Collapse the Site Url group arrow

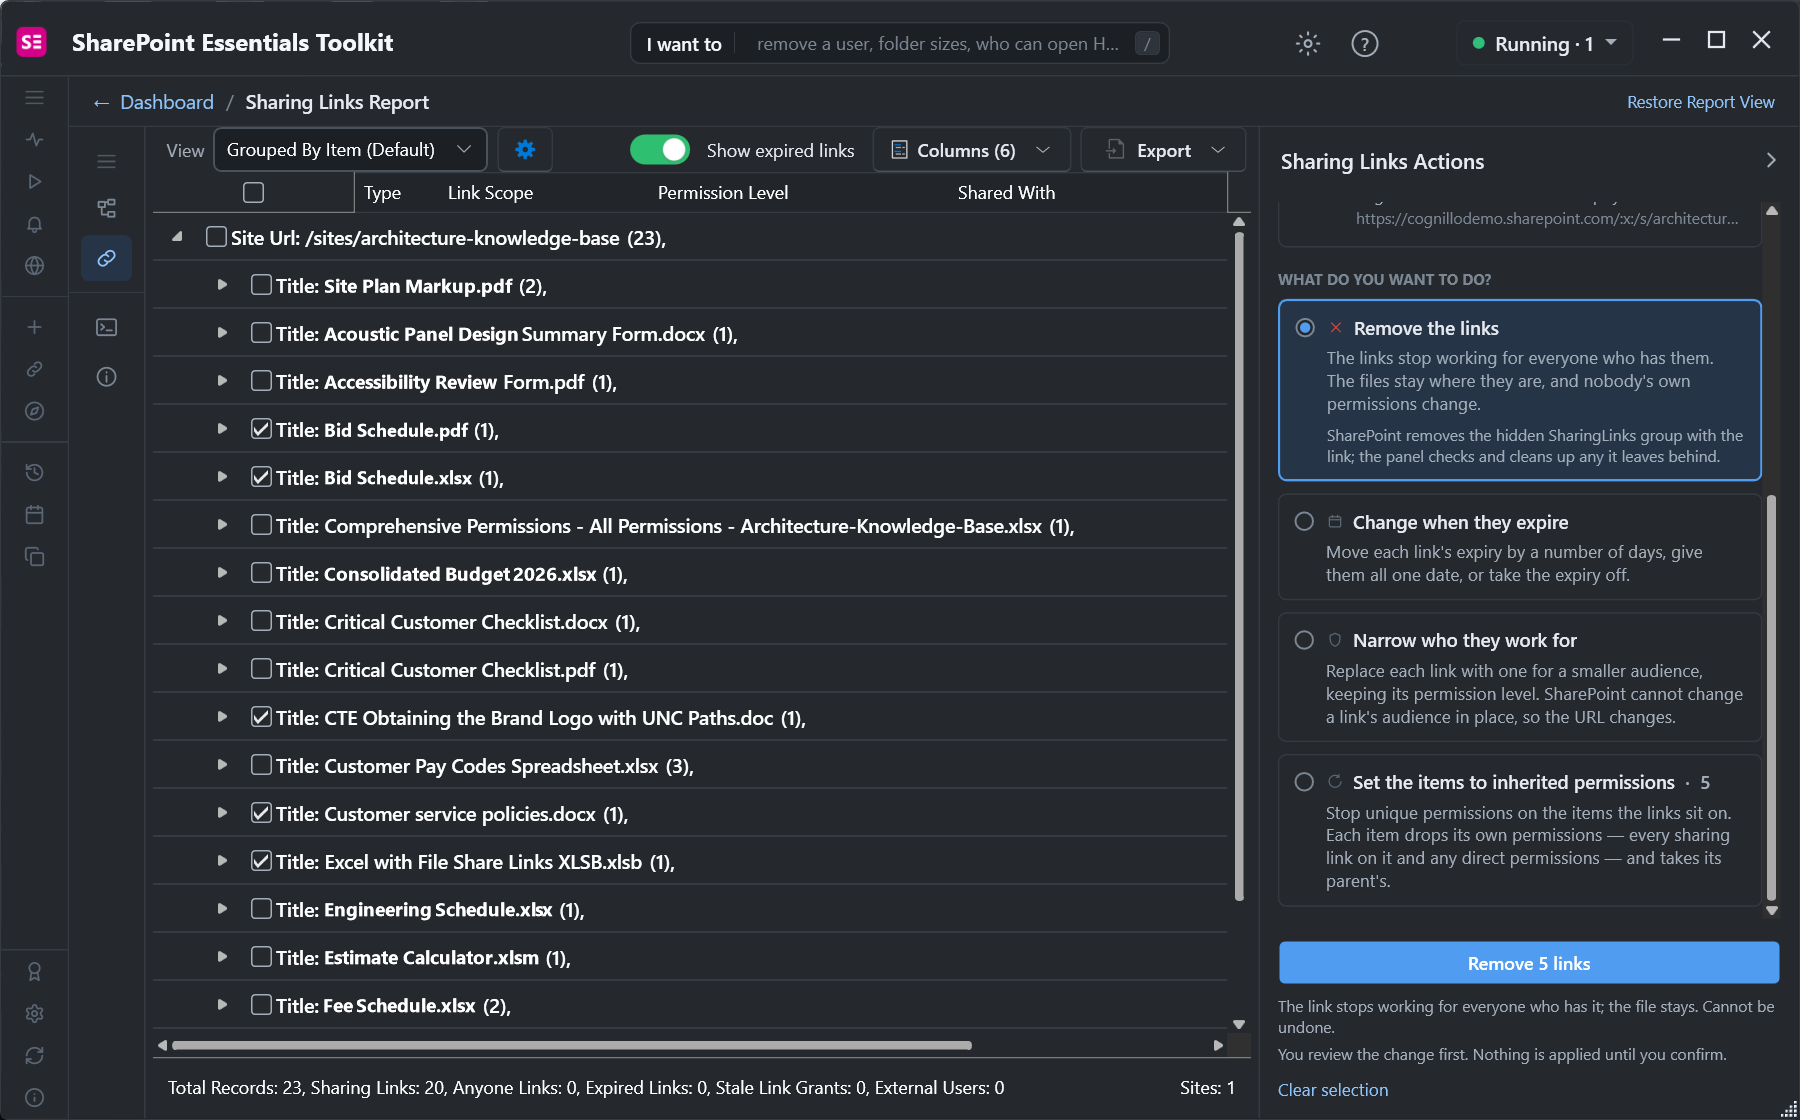pyautogui.click(x=177, y=237)
